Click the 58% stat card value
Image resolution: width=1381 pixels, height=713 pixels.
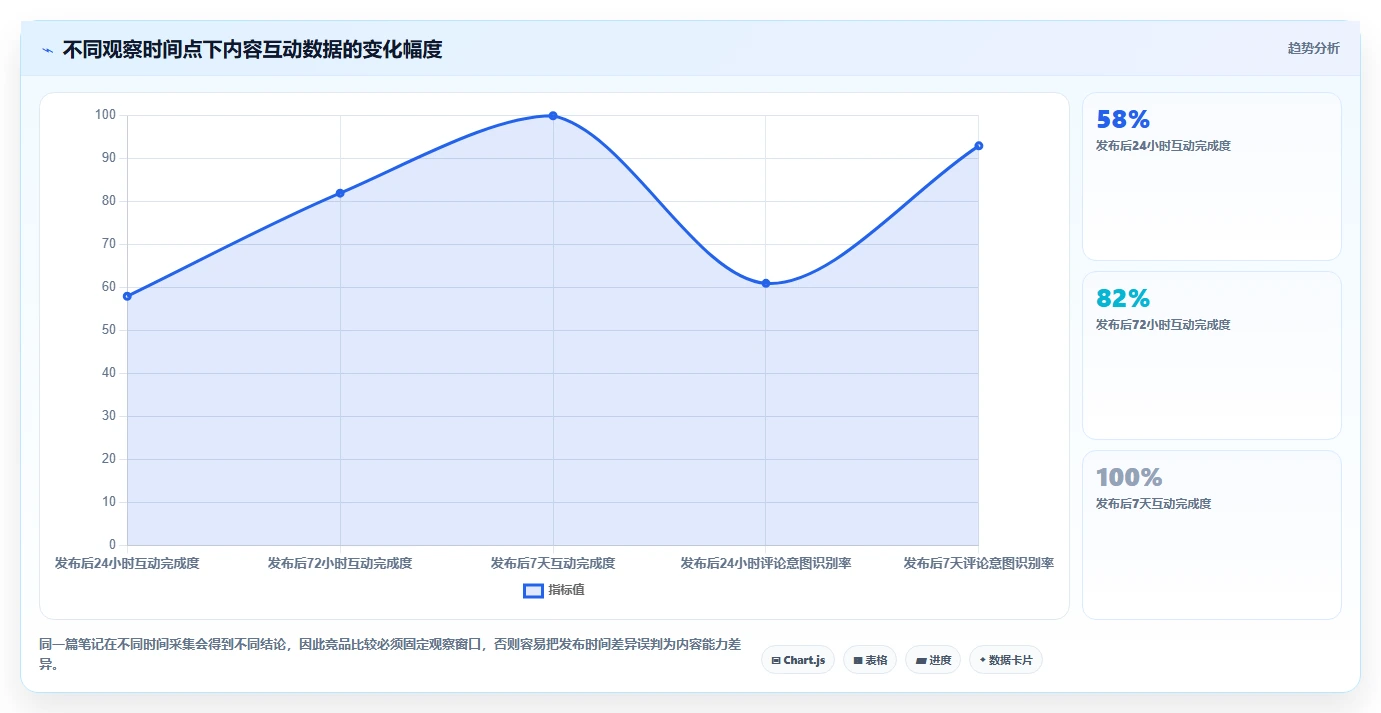[x=1123, y=120]
